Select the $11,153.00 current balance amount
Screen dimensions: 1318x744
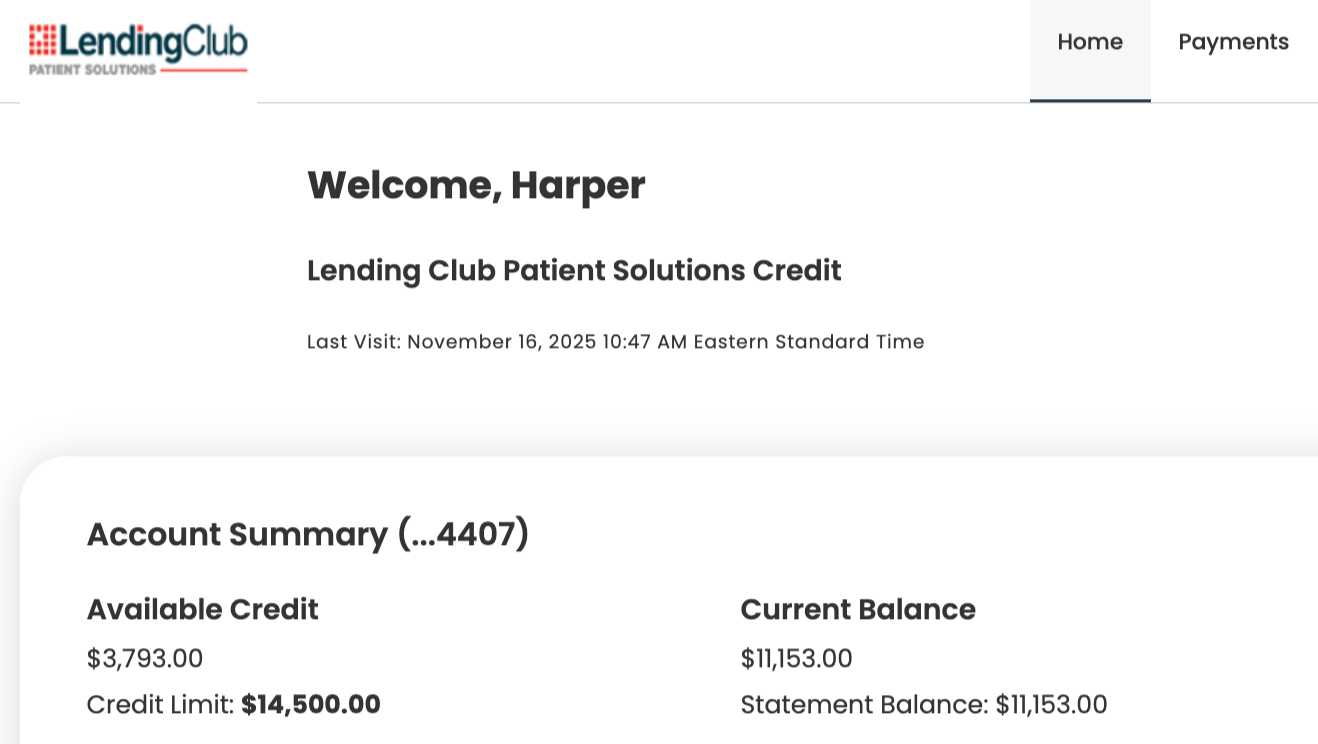[796, 659]
